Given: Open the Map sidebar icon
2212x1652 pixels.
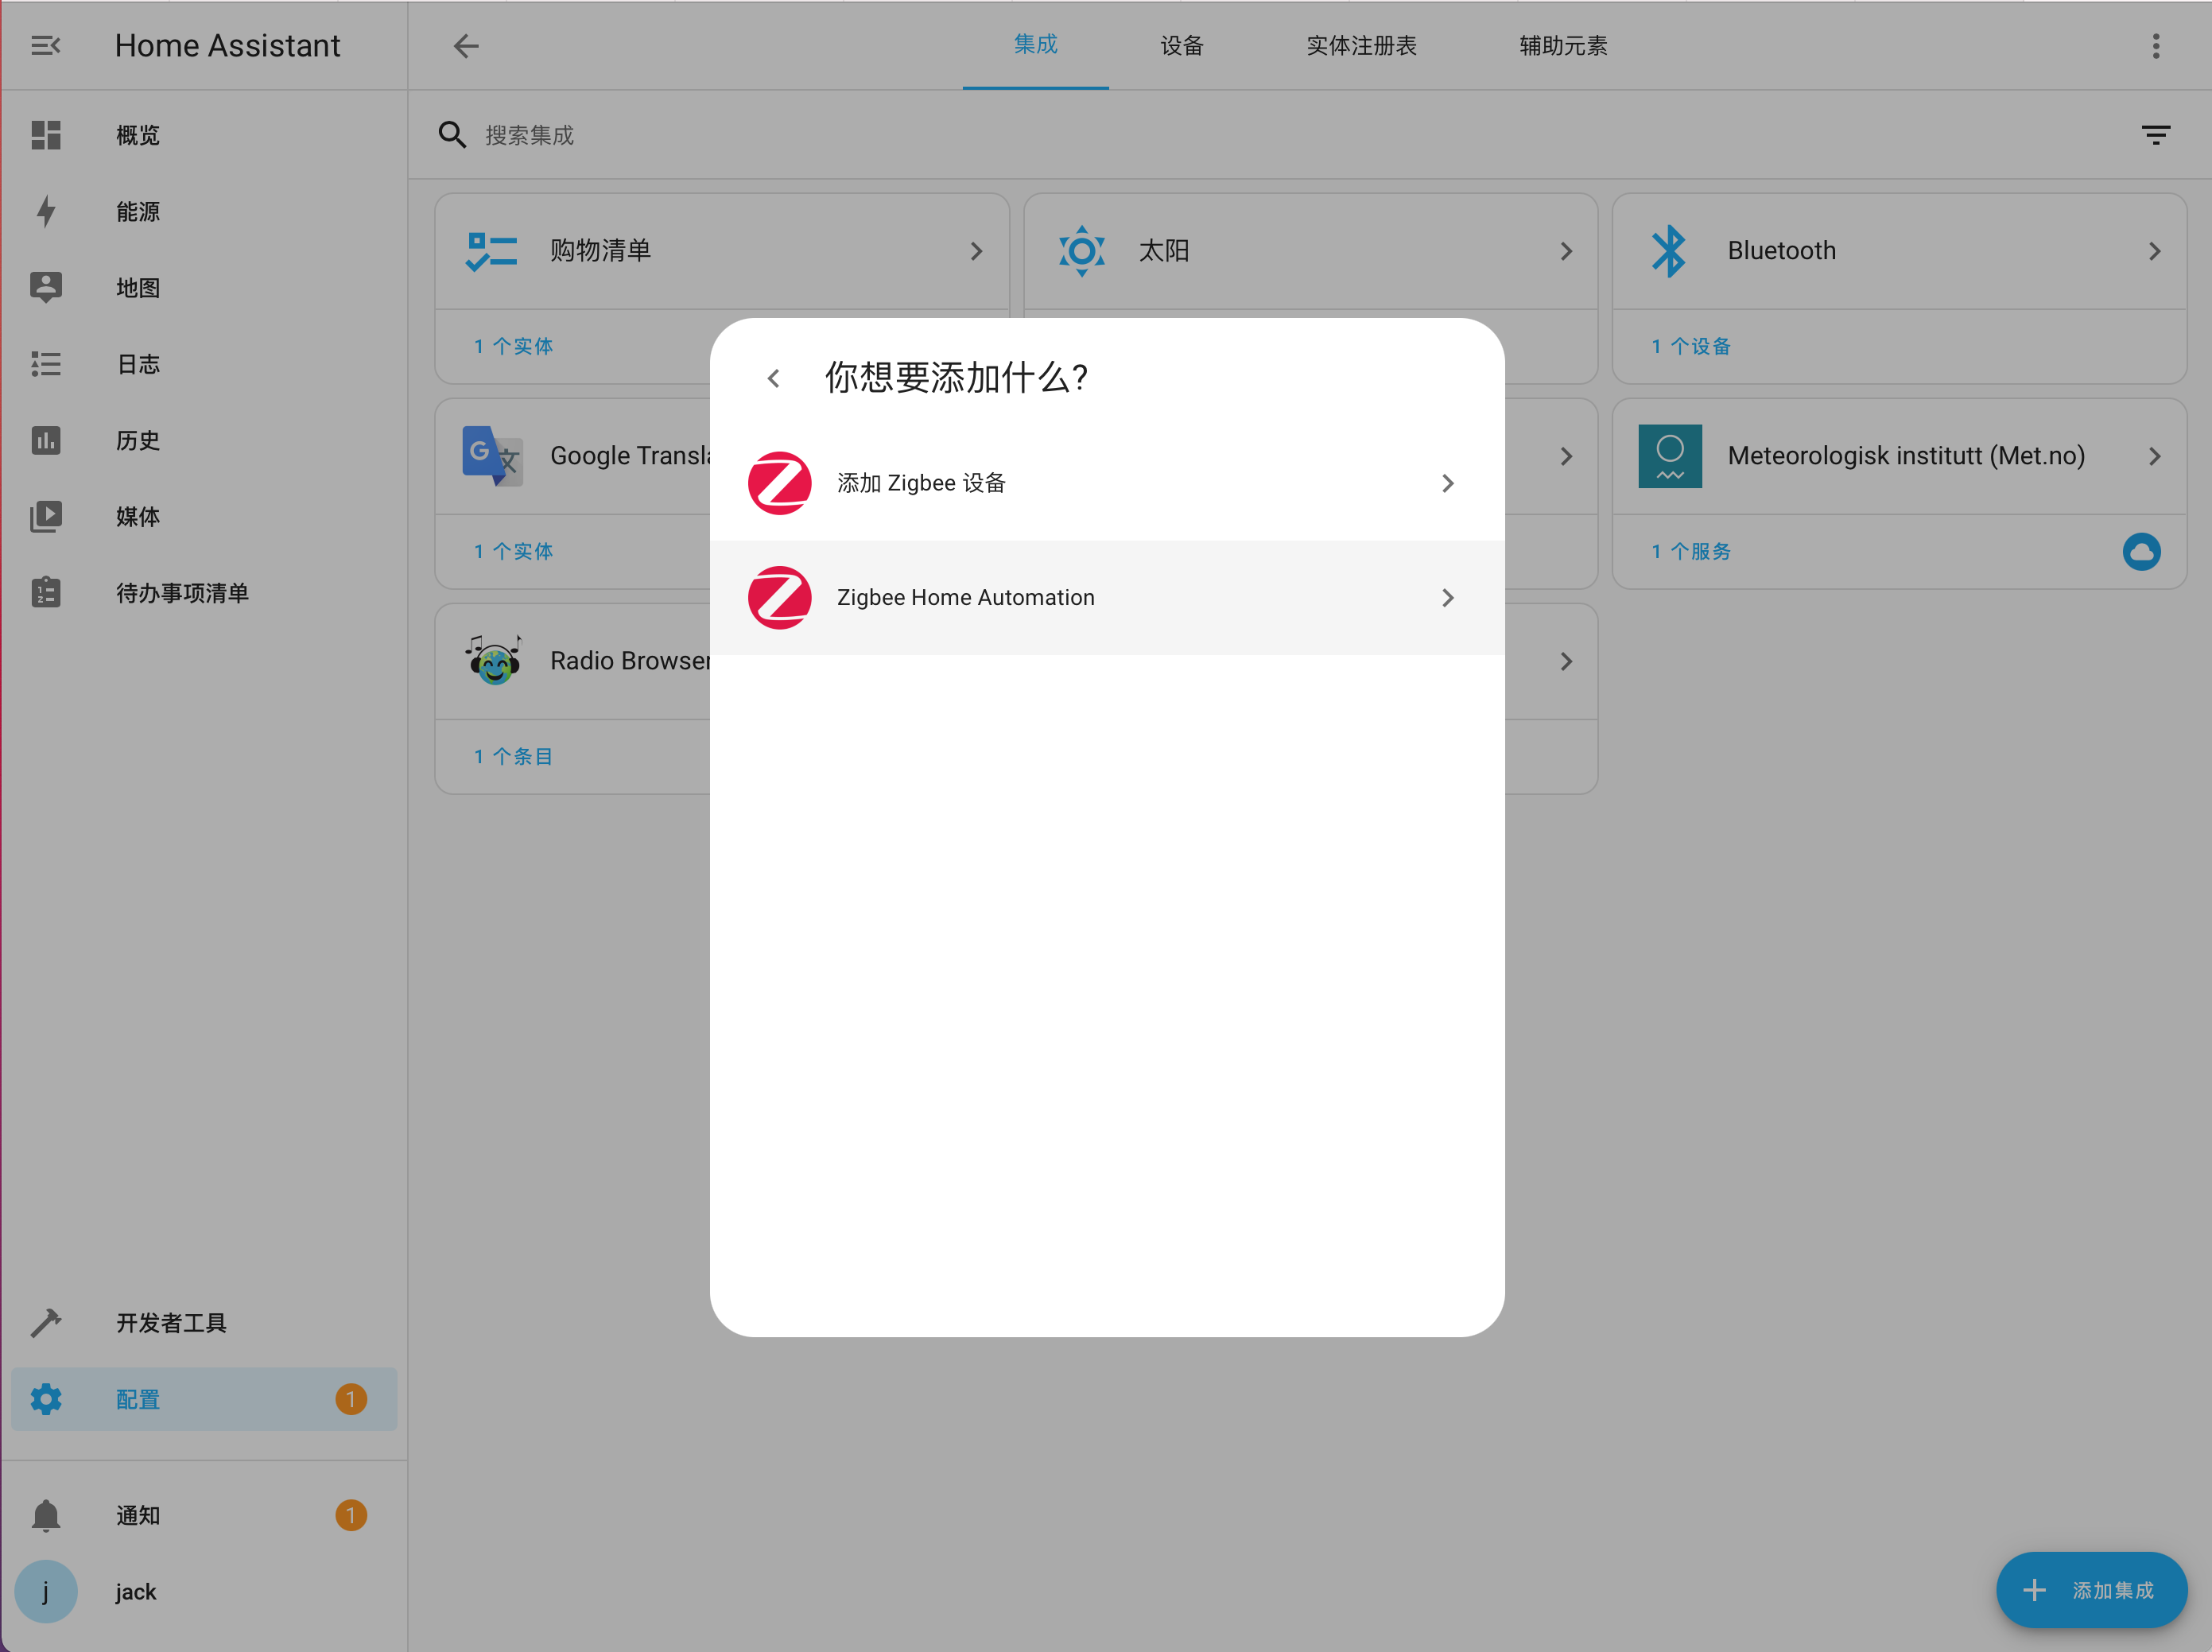Looking at the screenshot, I should click(46, 288).
